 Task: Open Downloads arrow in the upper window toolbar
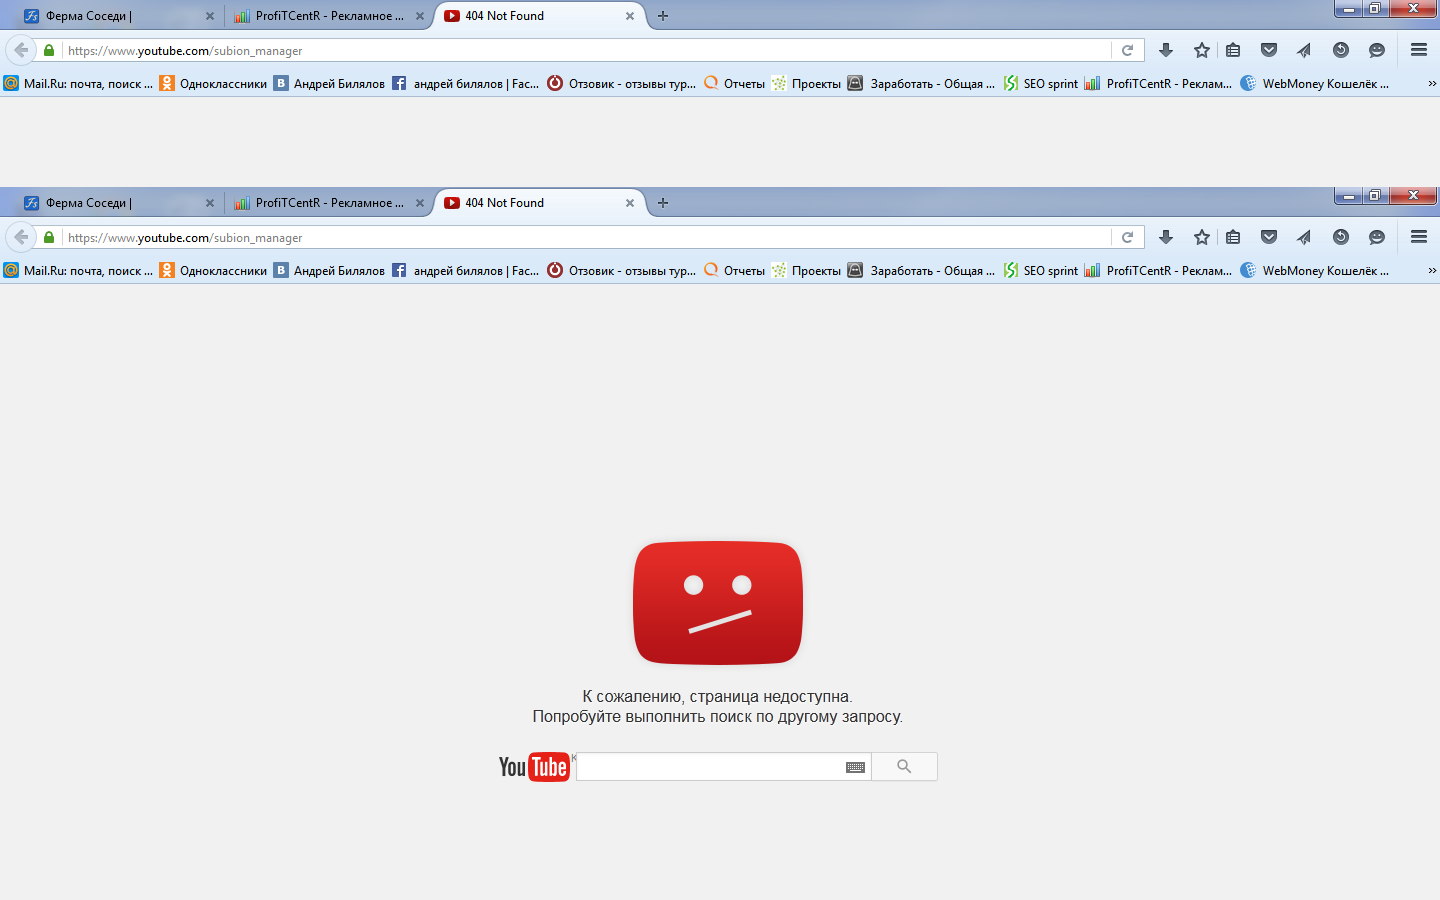(x=1166, y=50)
